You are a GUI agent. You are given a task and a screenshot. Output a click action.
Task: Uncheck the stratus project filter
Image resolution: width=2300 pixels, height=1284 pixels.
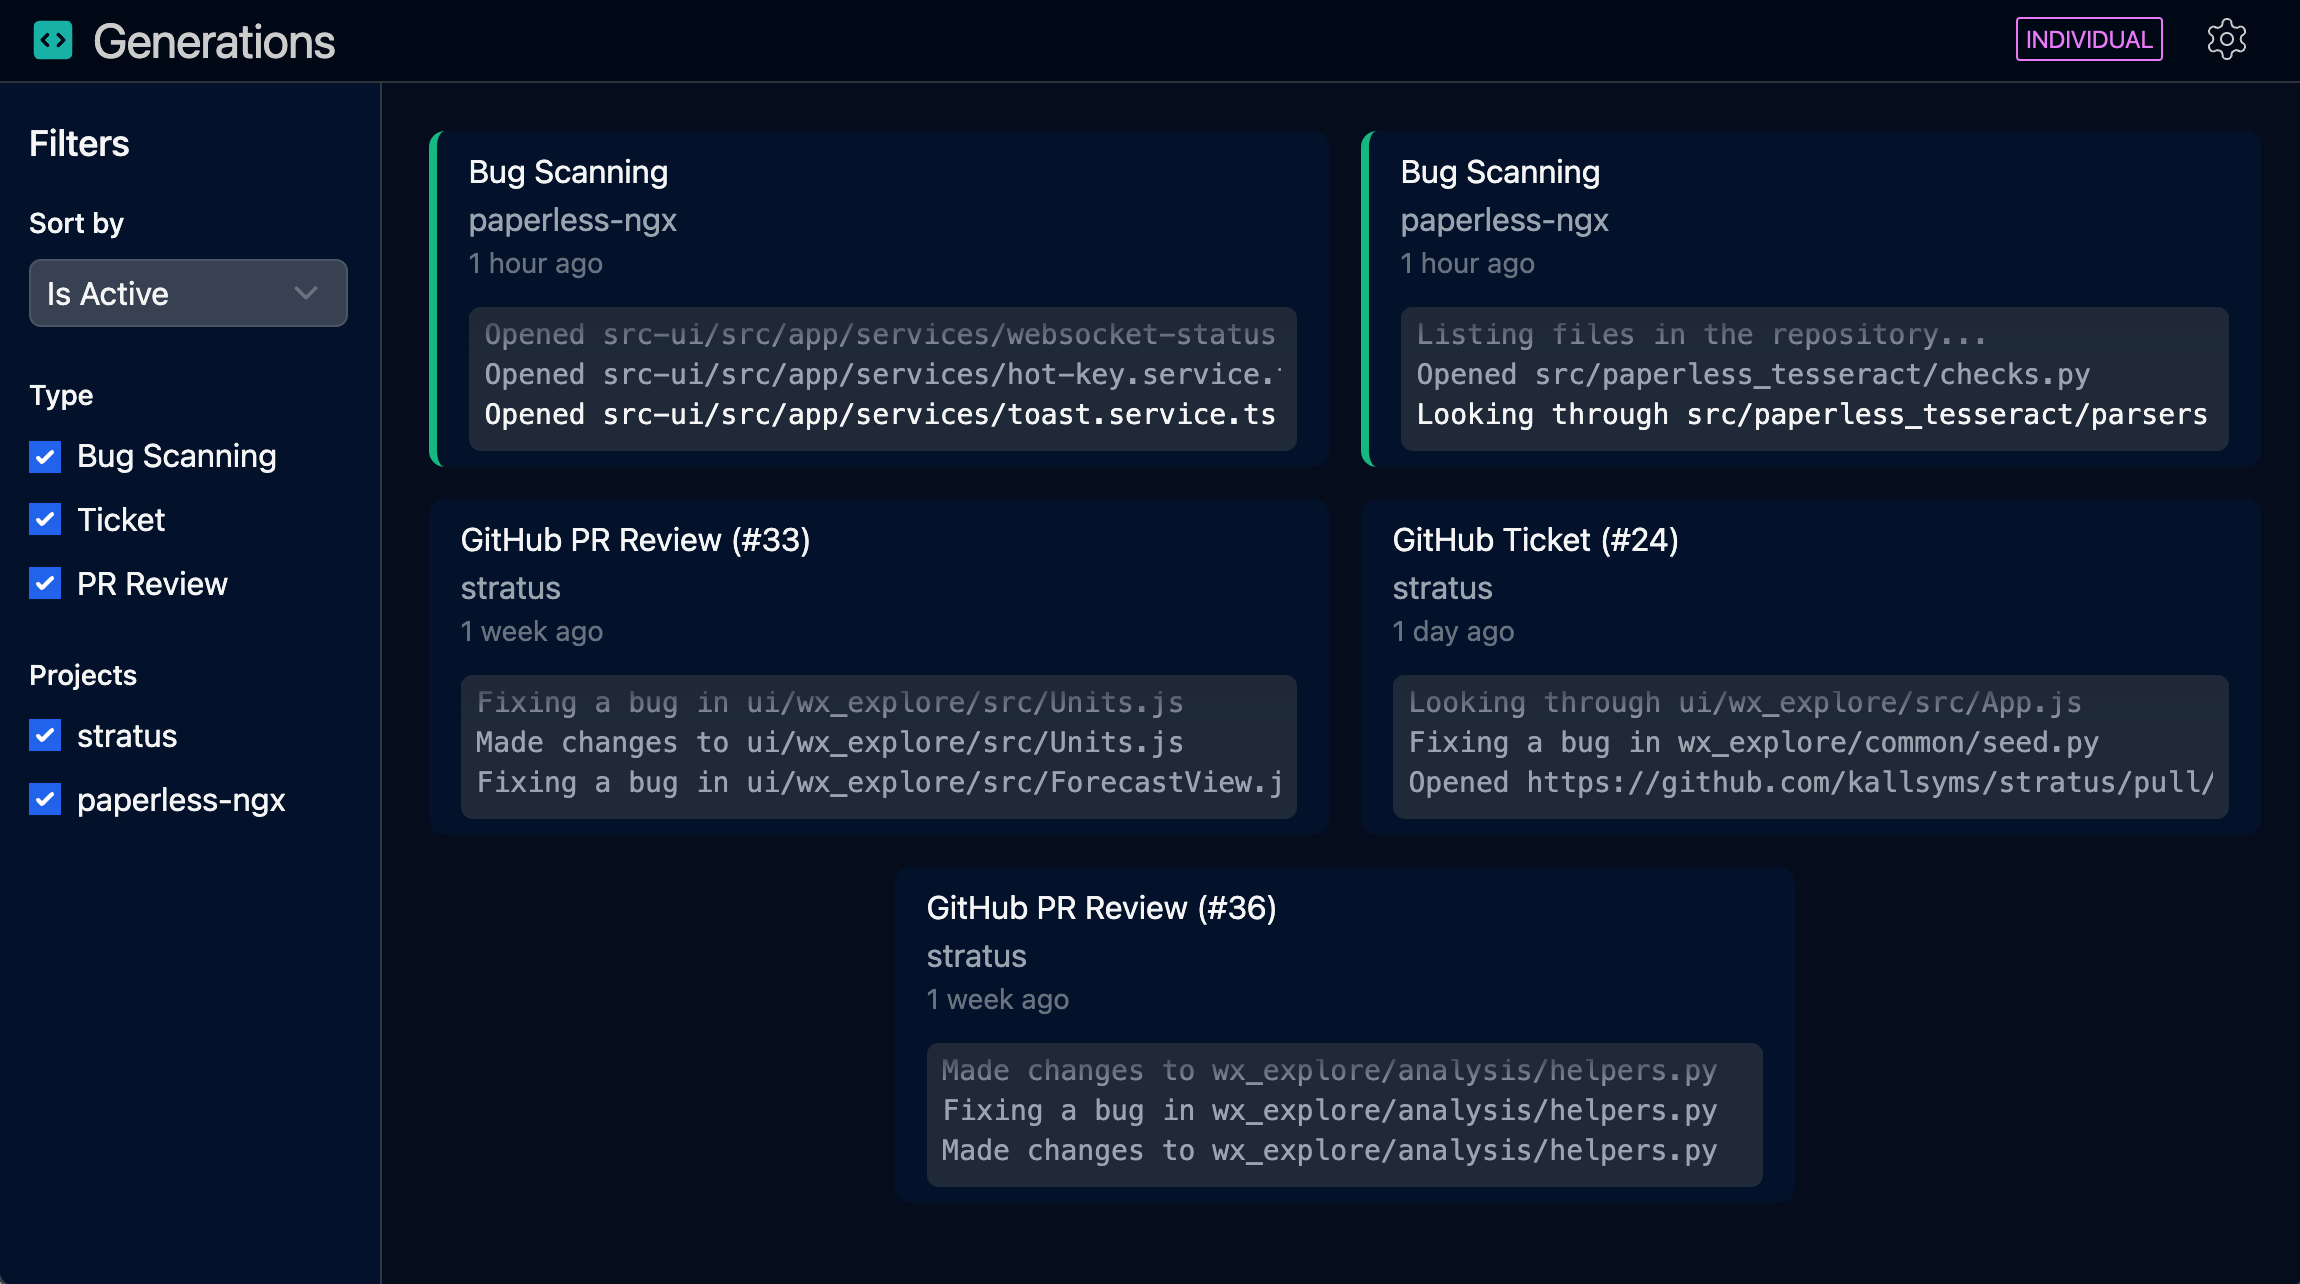[45, 736]
